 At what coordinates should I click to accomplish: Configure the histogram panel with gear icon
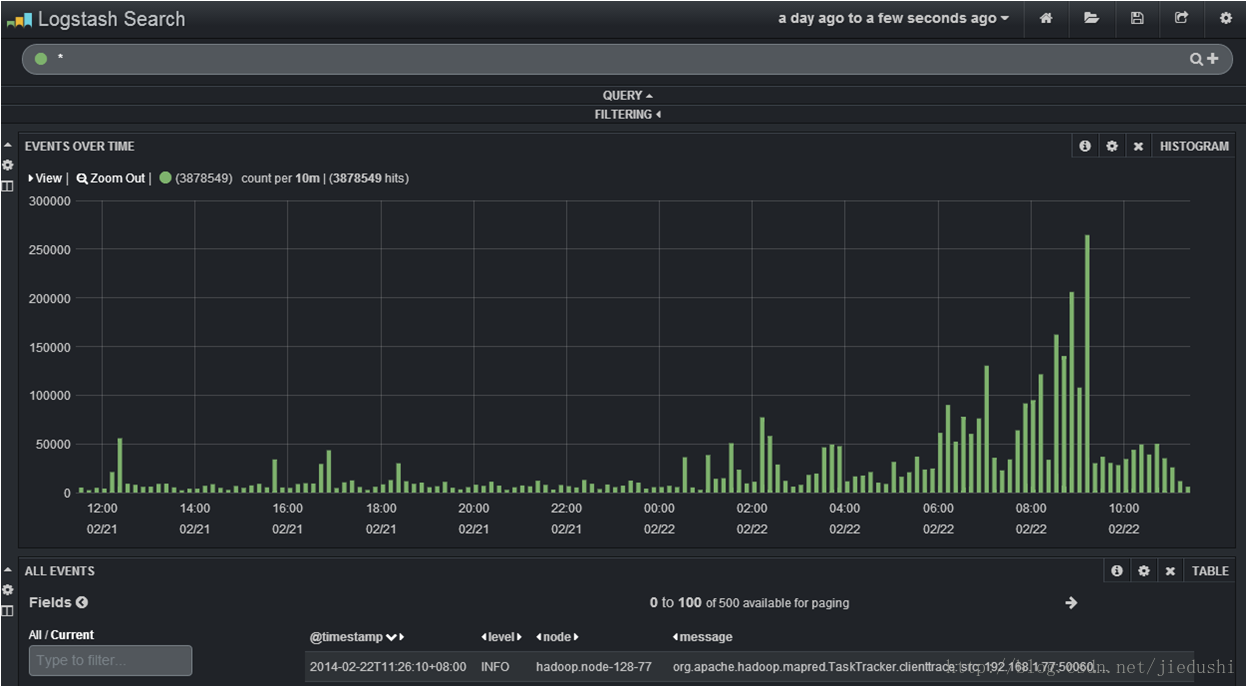coord(1112,146)
